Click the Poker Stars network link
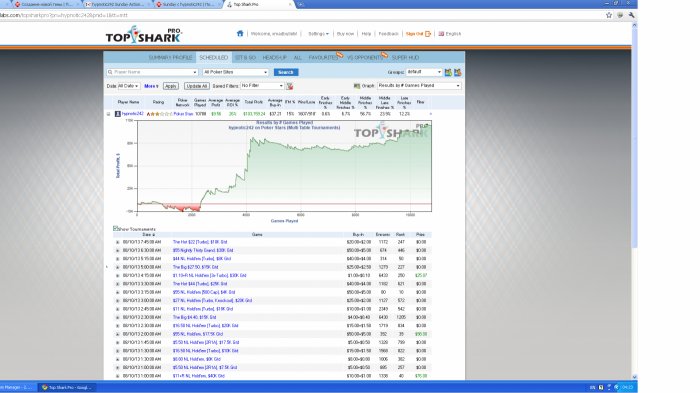 pyautogui.click(x=183, y=114)
